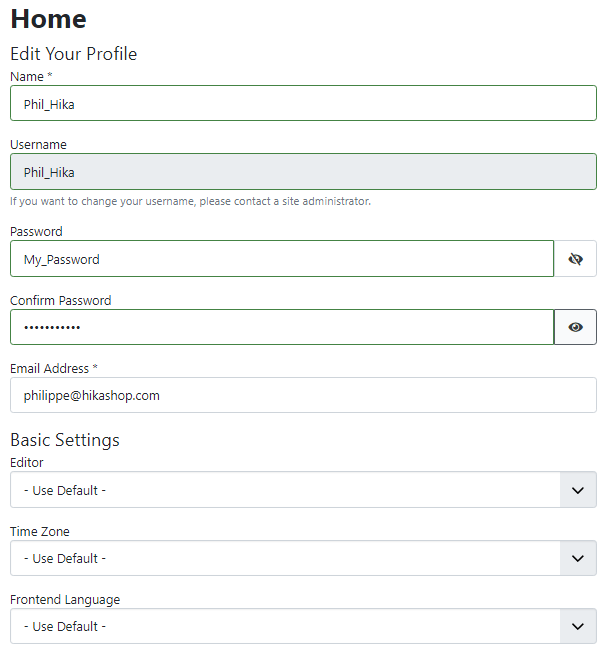607x652 pixels.
Task: Click the greyed-out Username field
Action: click(x=304, y=172)
